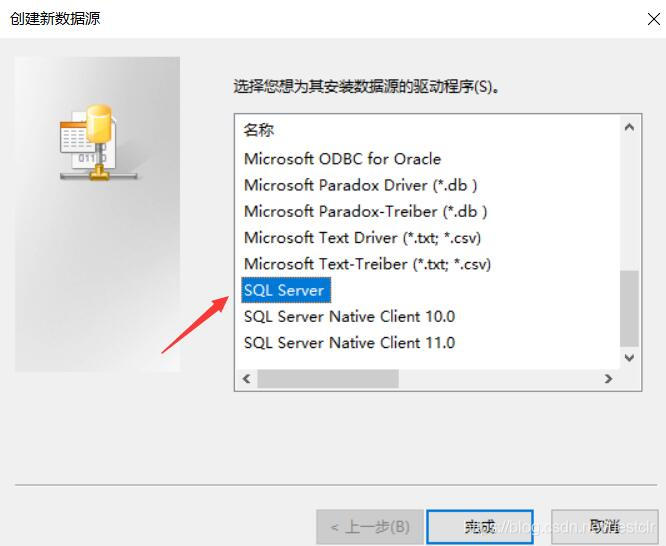
Task: Click the 名称 column header
Action: 259,130
